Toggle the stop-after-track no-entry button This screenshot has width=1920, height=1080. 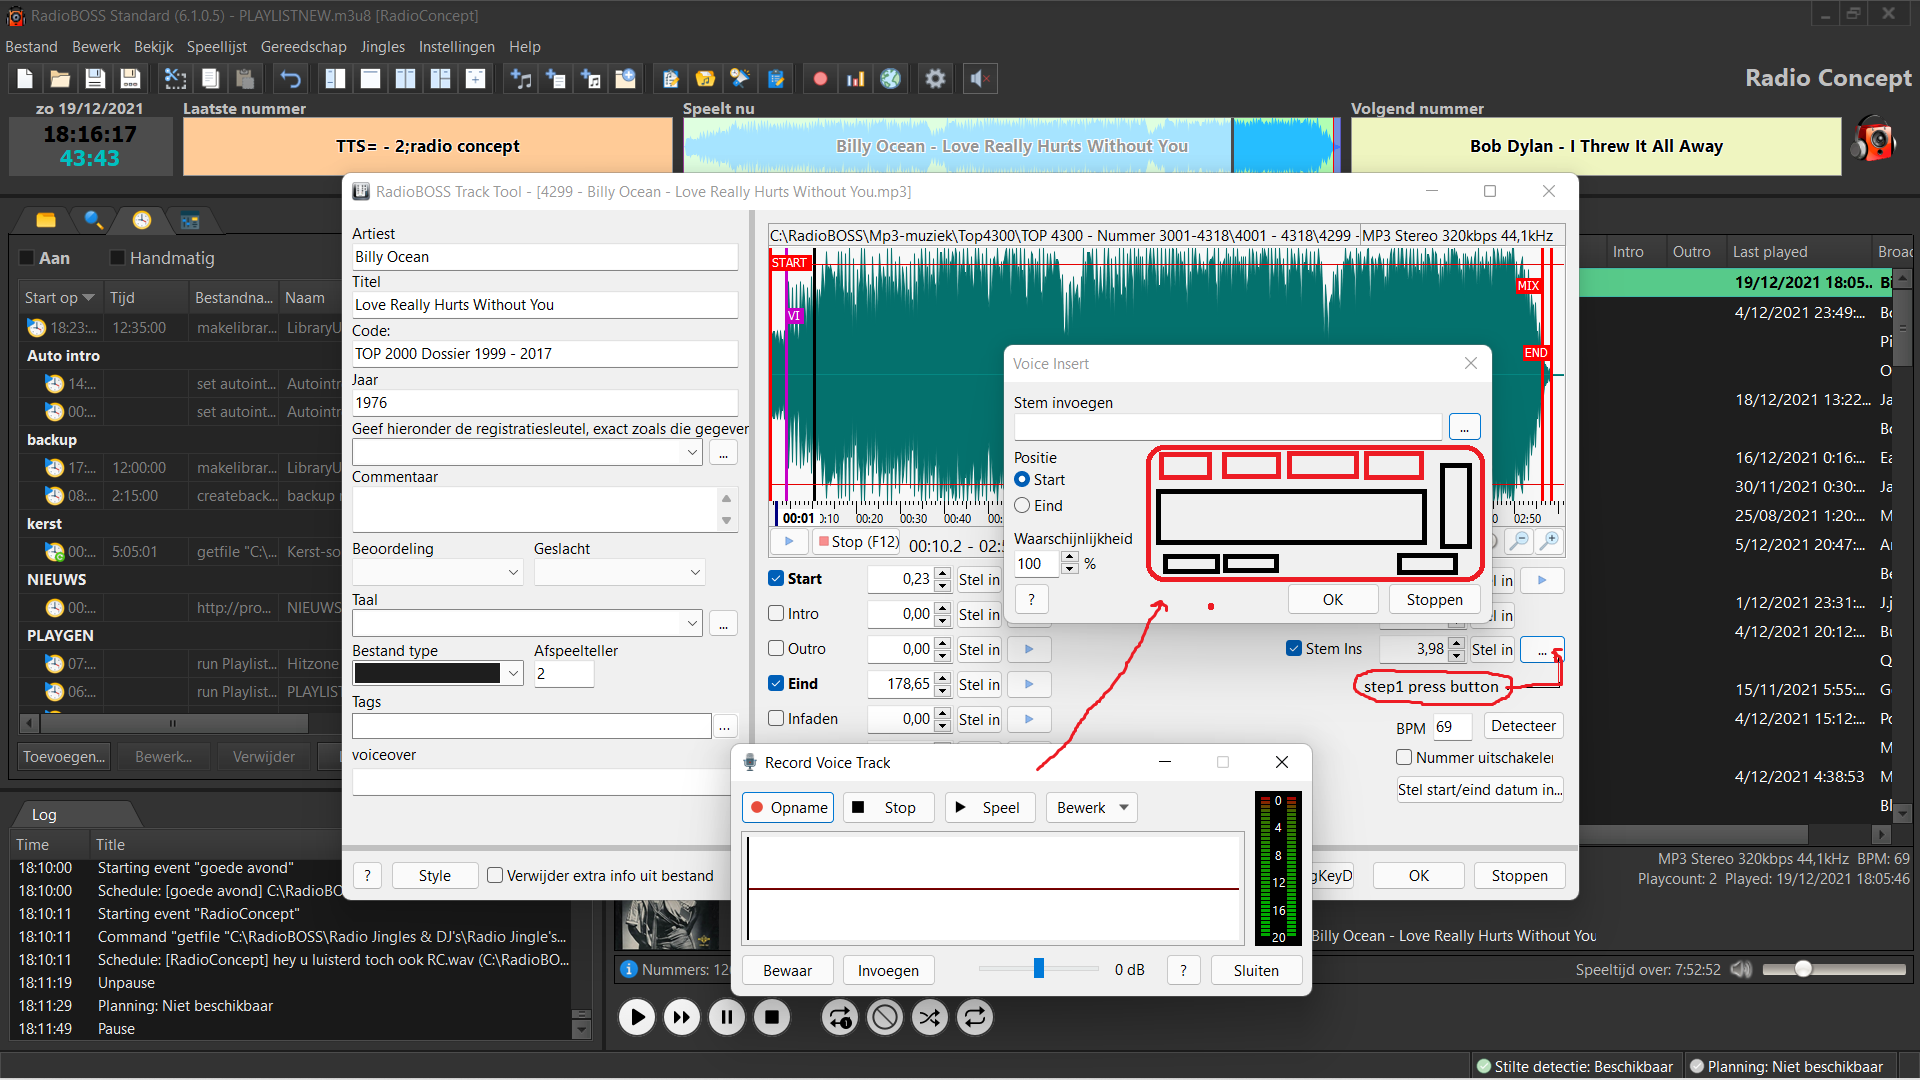click(x=885, y=1018)
